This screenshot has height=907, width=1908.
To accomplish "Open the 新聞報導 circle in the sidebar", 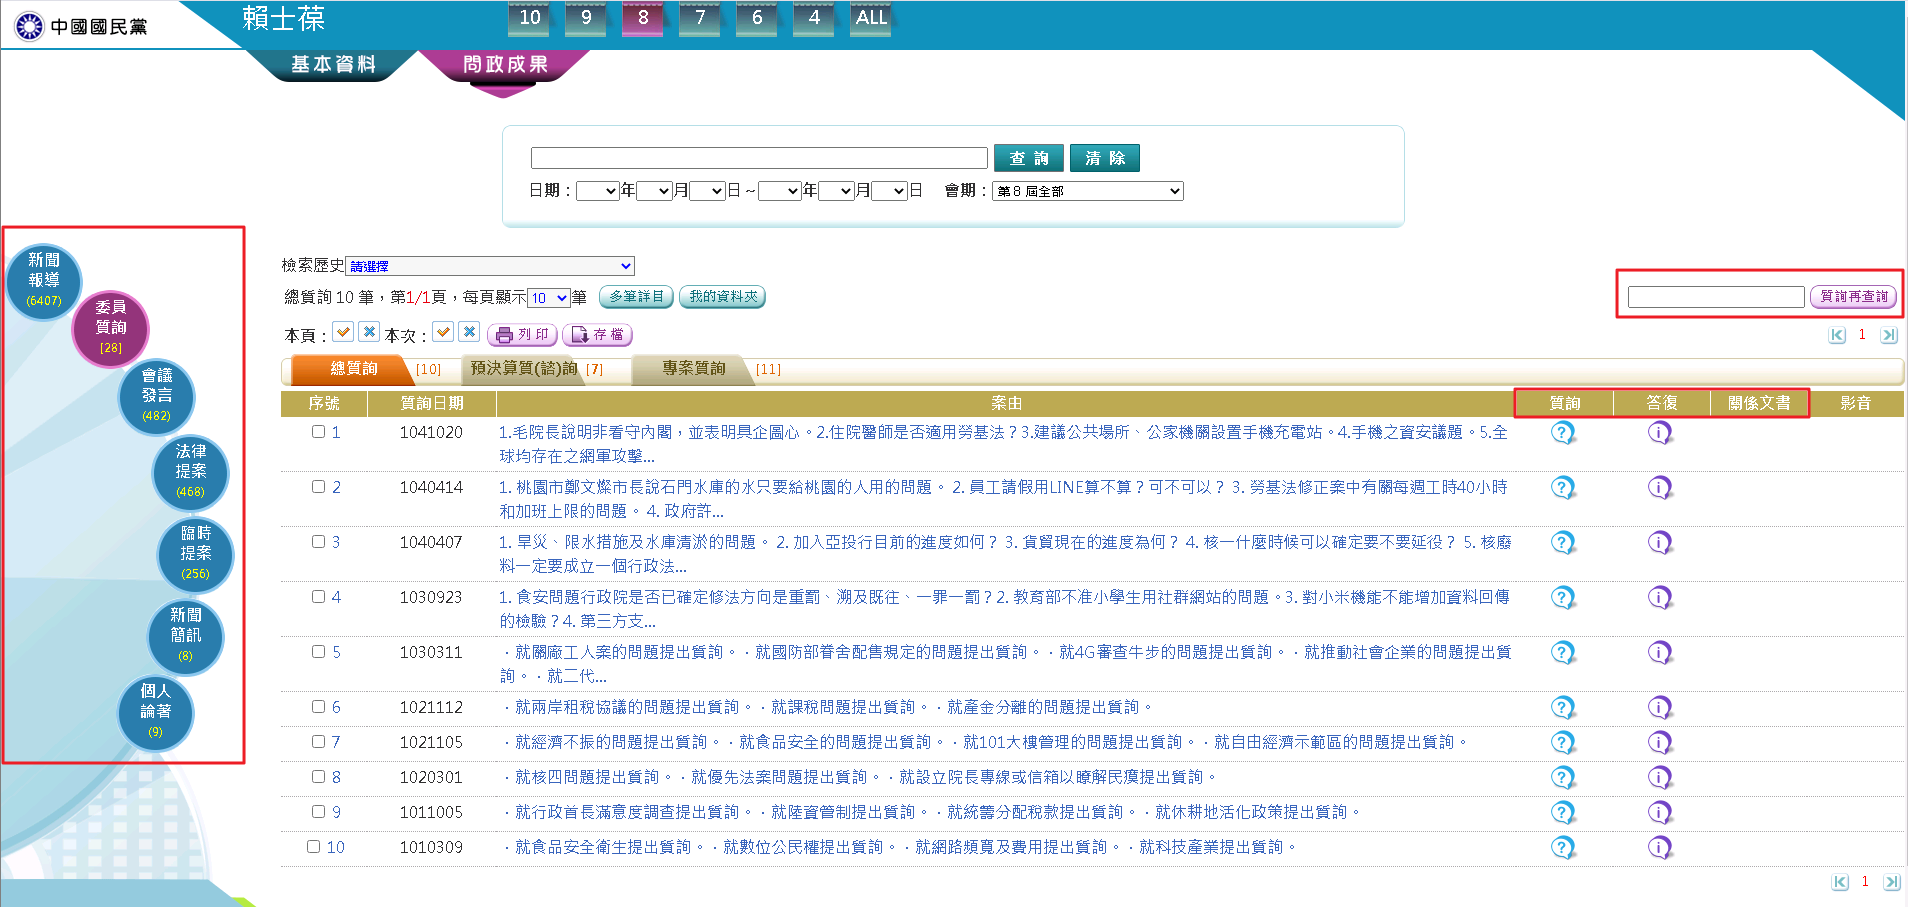I will [44, 280].
